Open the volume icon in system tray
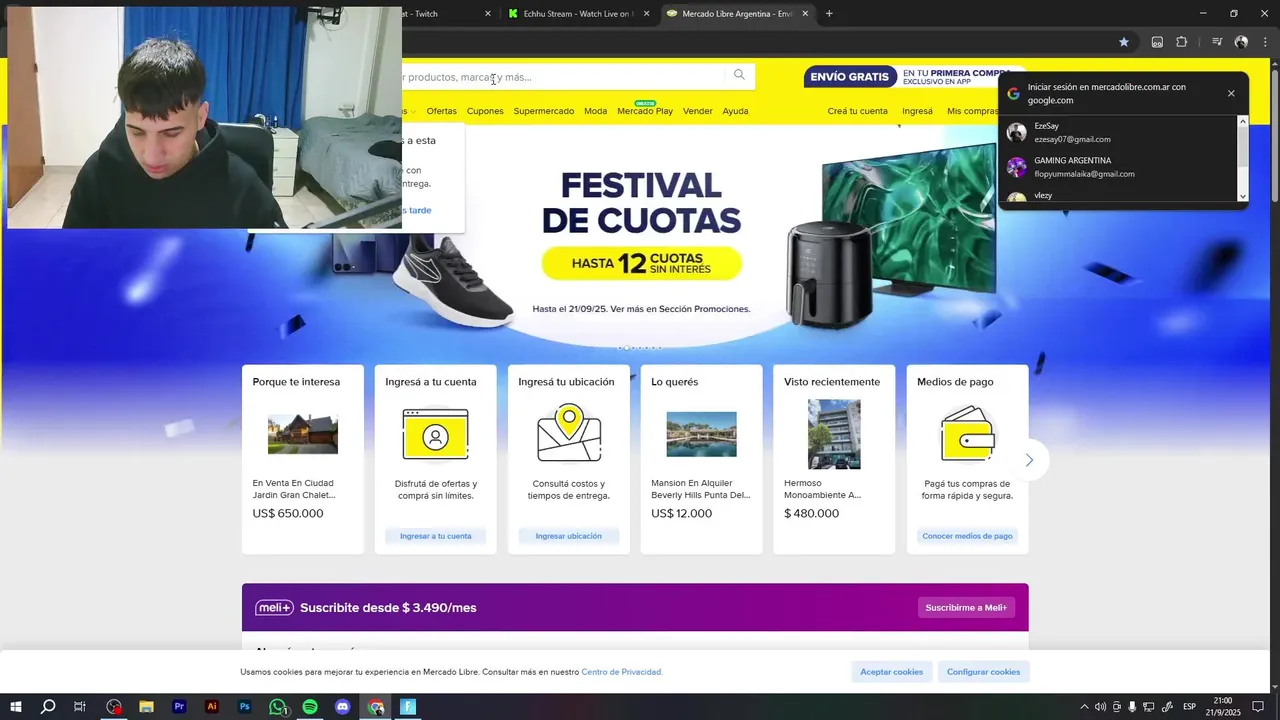The height and width of the screenshot is (720, 1280). point(1100,707)
